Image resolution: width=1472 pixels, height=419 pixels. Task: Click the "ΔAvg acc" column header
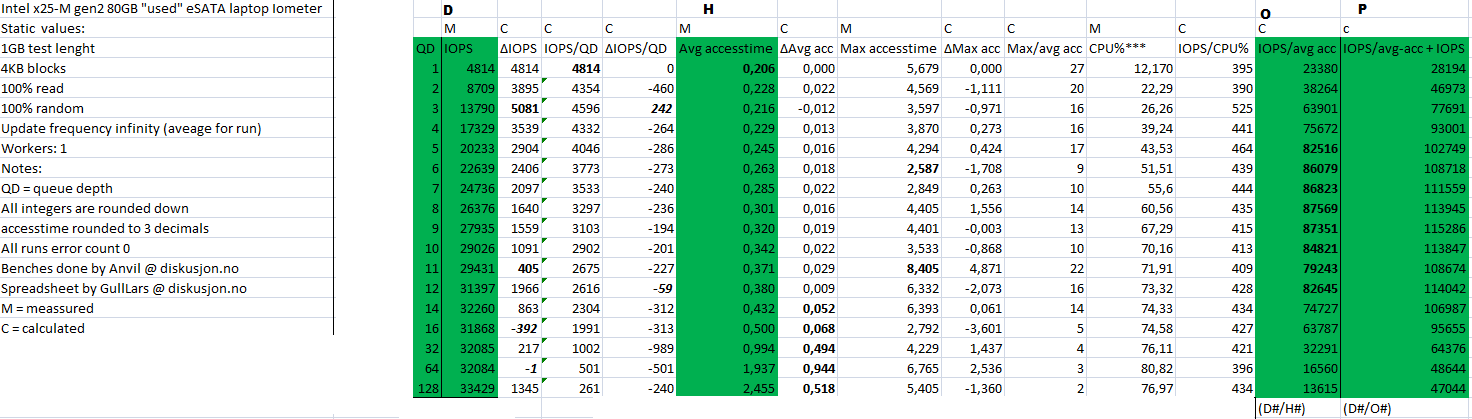807,48
